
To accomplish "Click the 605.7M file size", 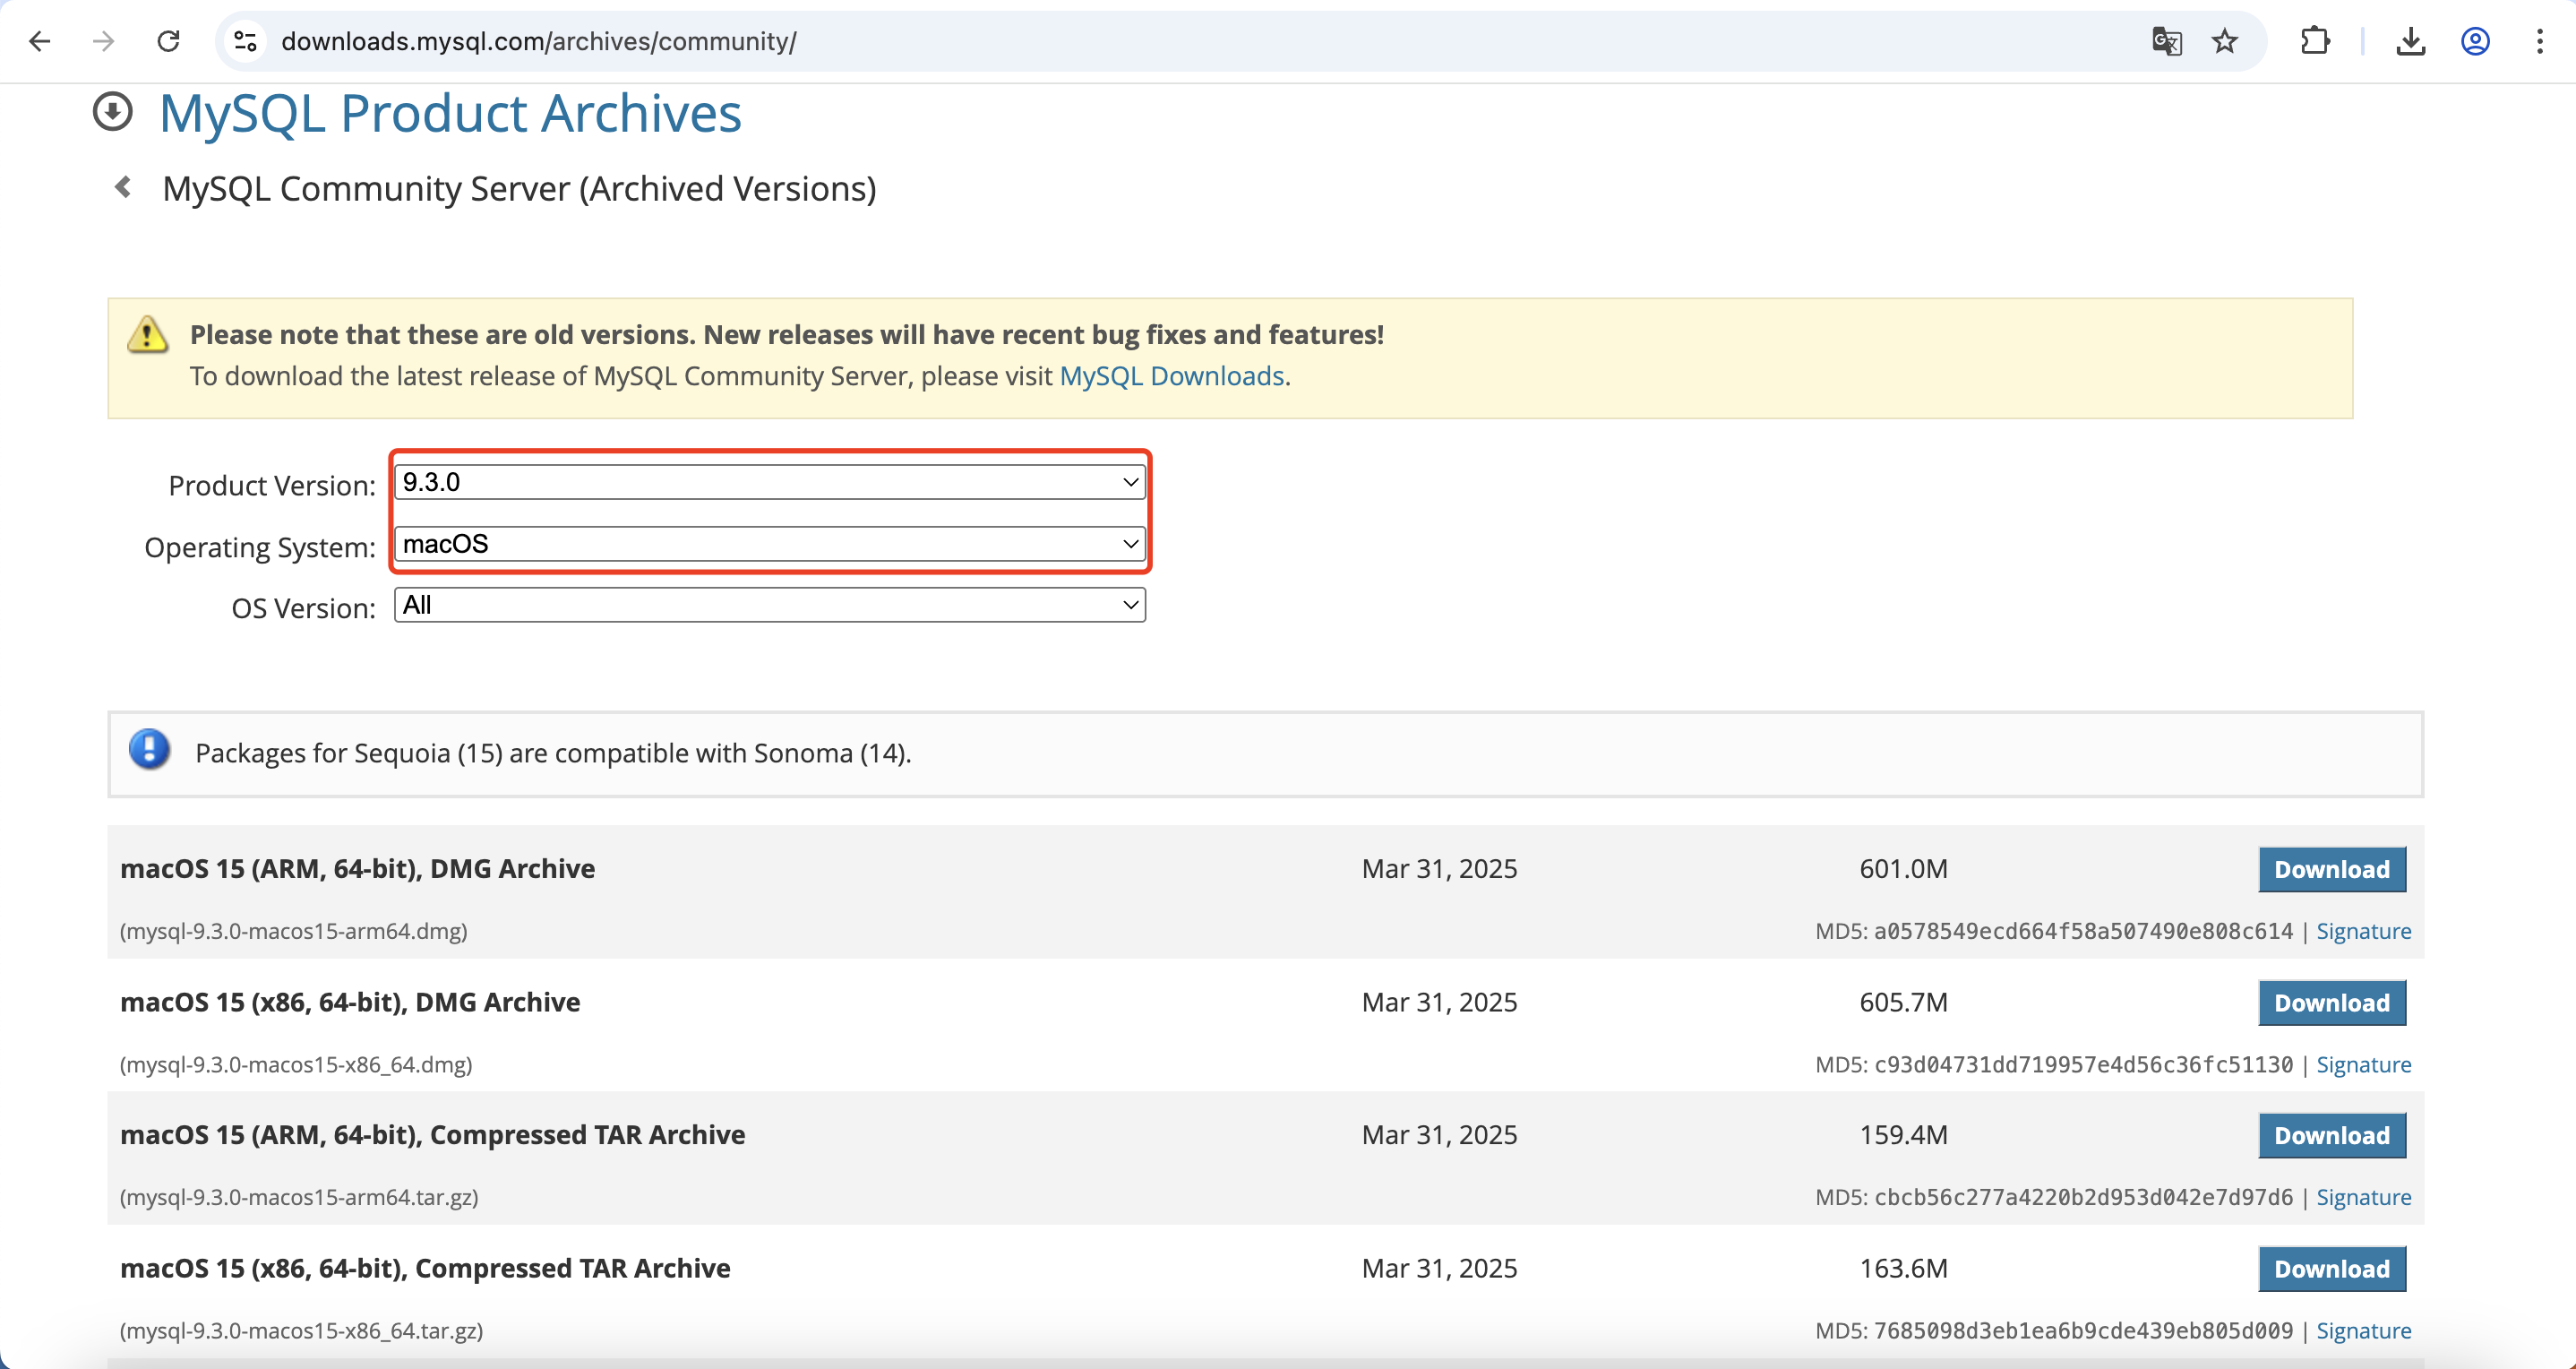I will [1904, 1002].
